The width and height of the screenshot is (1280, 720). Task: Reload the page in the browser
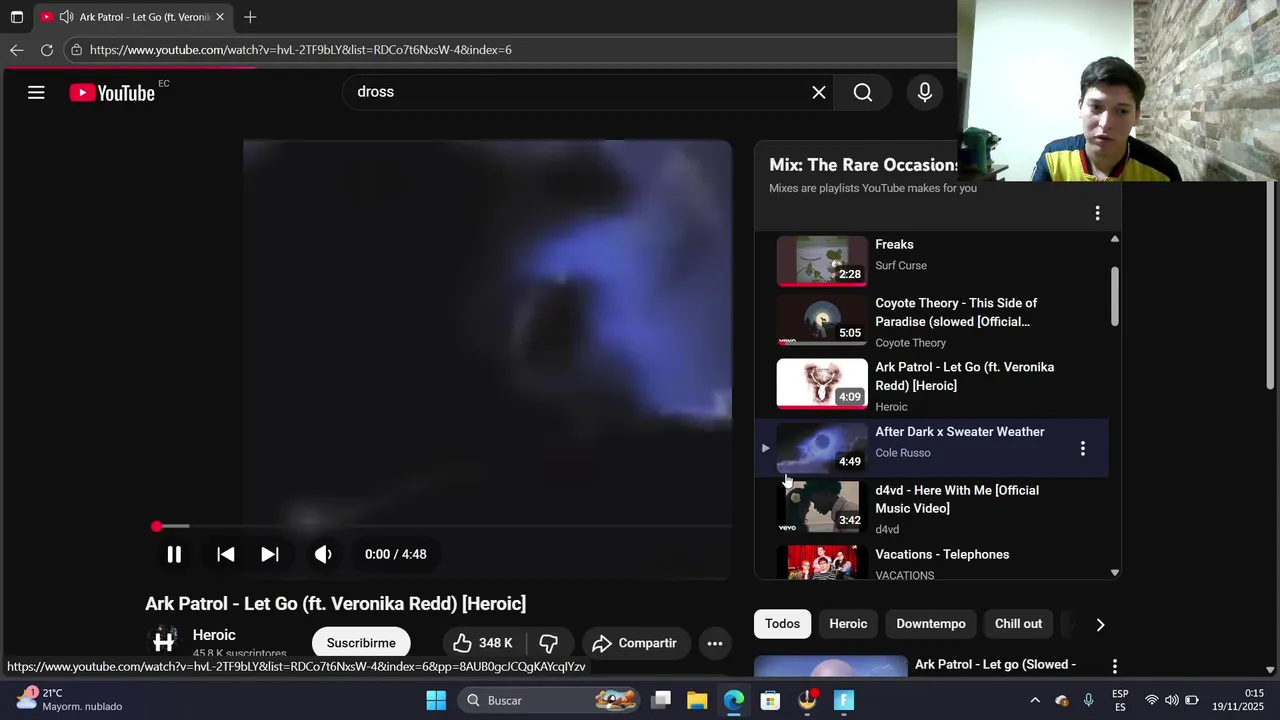click(47, 50)
